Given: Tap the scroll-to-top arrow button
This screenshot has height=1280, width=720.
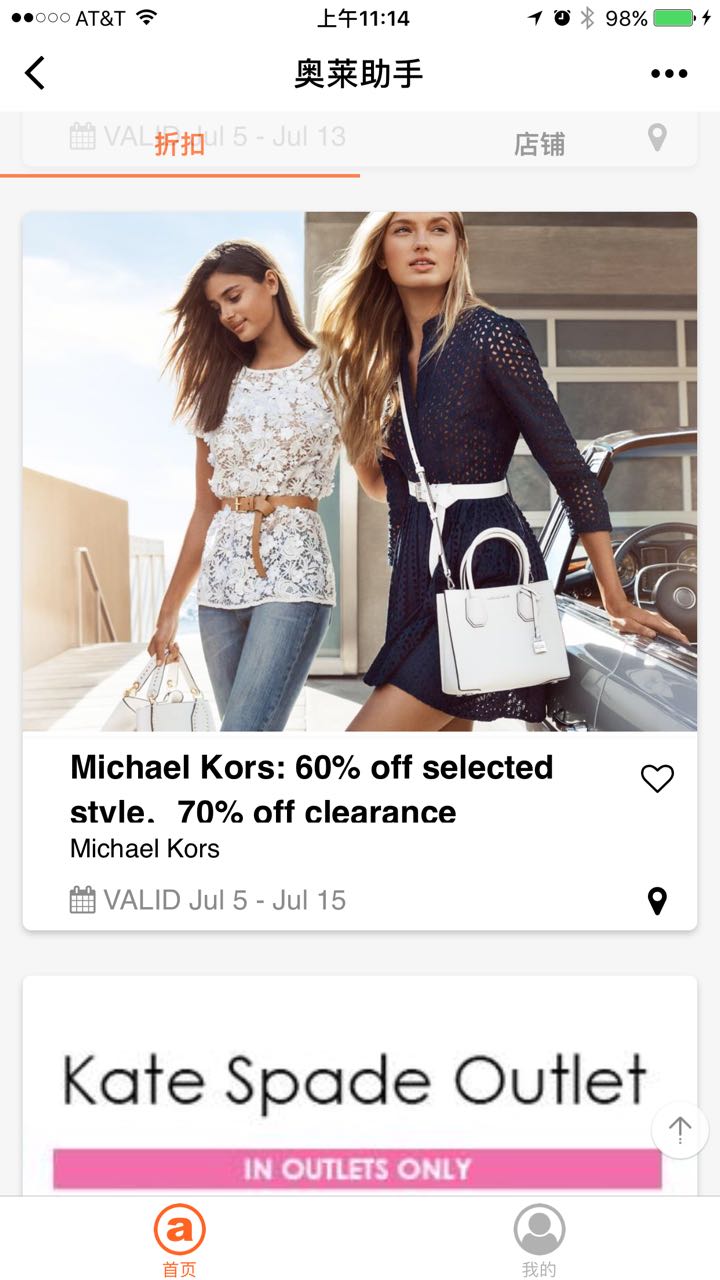Looking at the screenshot, I should click(x=680, y=1130).
